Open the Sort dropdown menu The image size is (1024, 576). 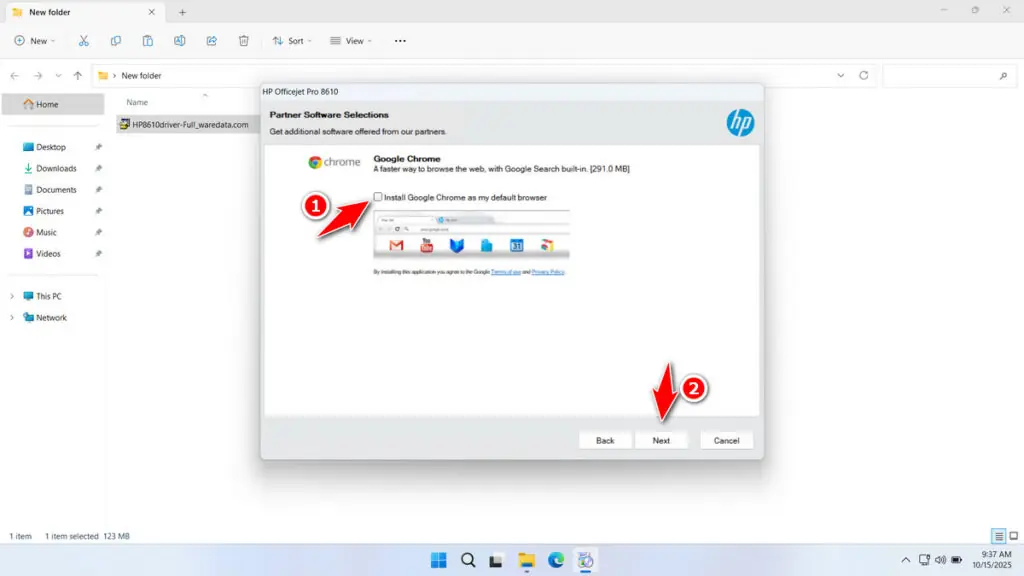[x=291, y=40]
